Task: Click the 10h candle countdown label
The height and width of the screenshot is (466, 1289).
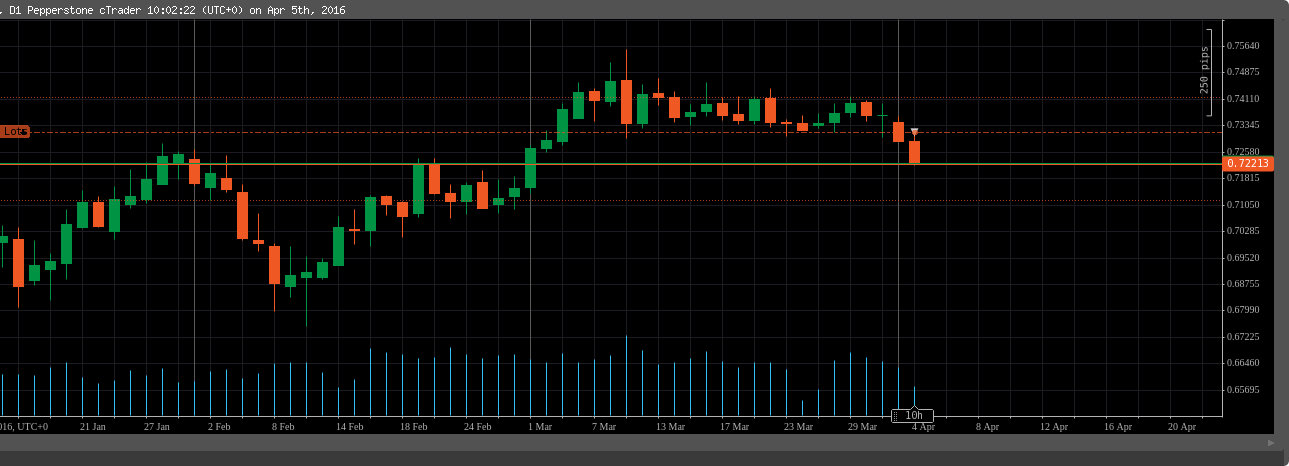Action: point(913,415)
